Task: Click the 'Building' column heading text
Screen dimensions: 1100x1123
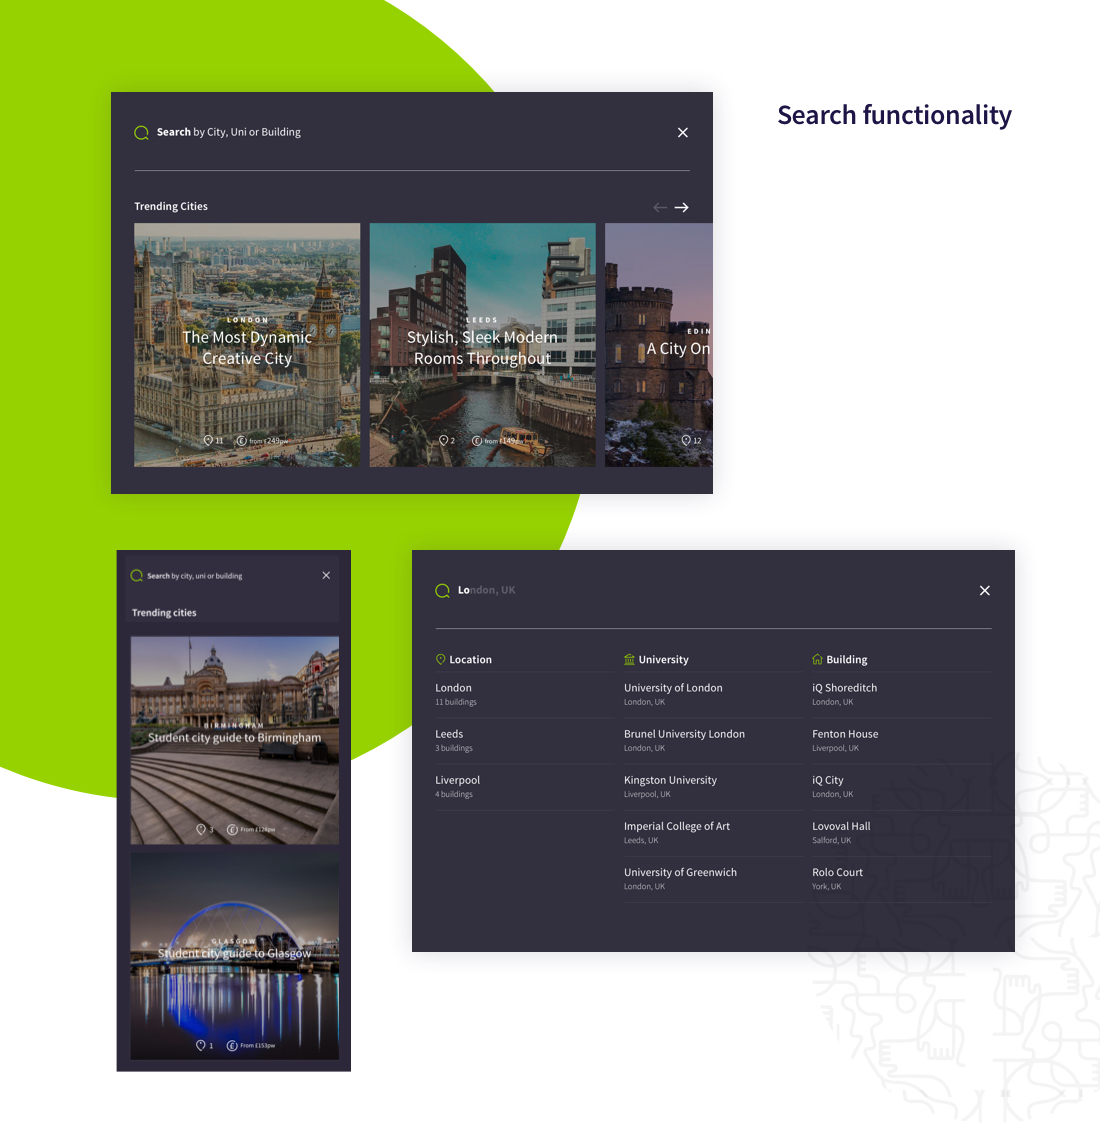Action: tap(846, 660)
